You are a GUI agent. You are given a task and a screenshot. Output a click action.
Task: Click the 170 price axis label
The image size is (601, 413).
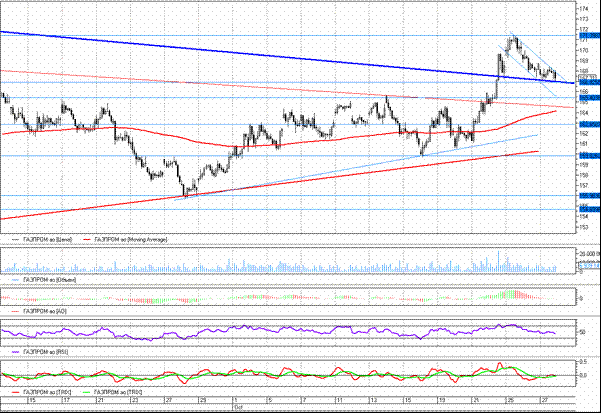pos(584,50)
